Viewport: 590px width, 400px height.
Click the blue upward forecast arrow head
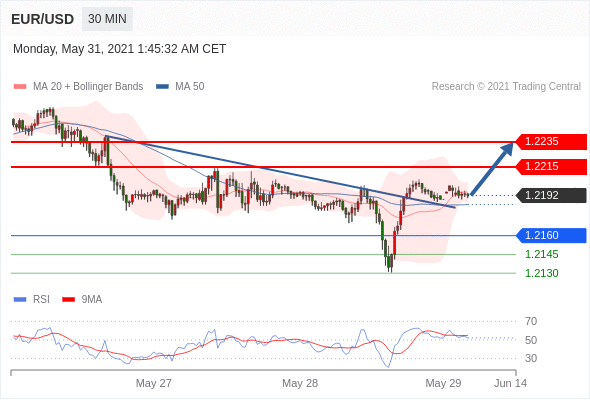(x=507, y=148)
